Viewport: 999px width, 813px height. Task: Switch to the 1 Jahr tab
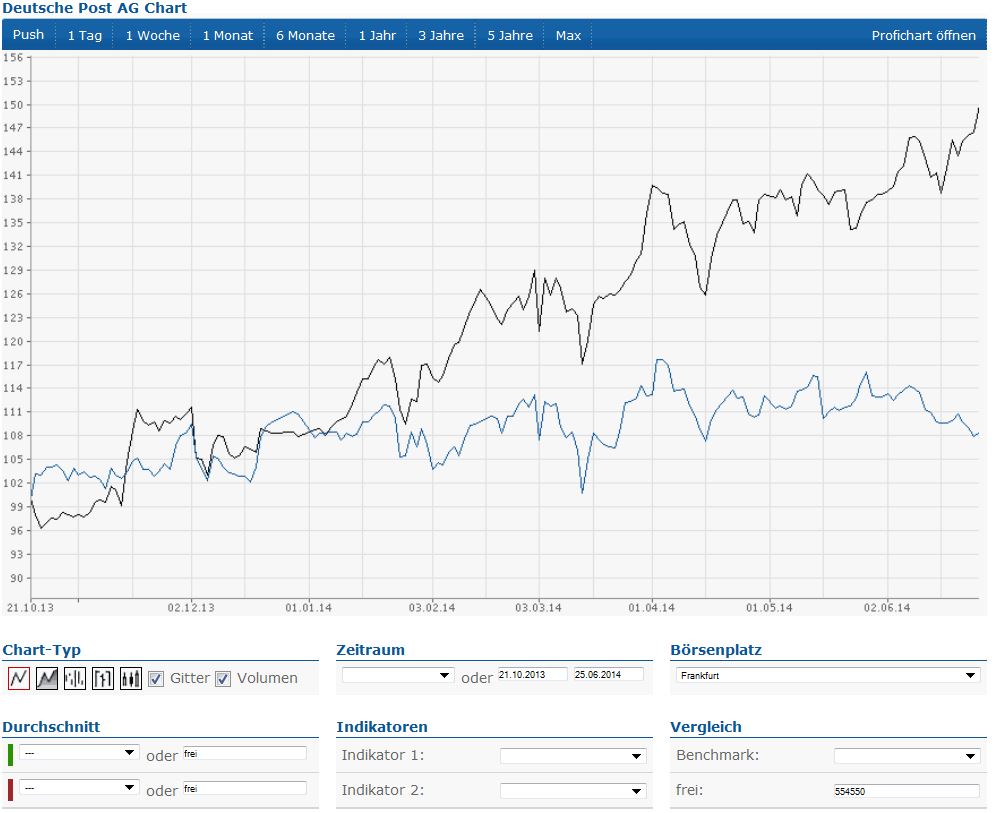click(x=377, y=36)
